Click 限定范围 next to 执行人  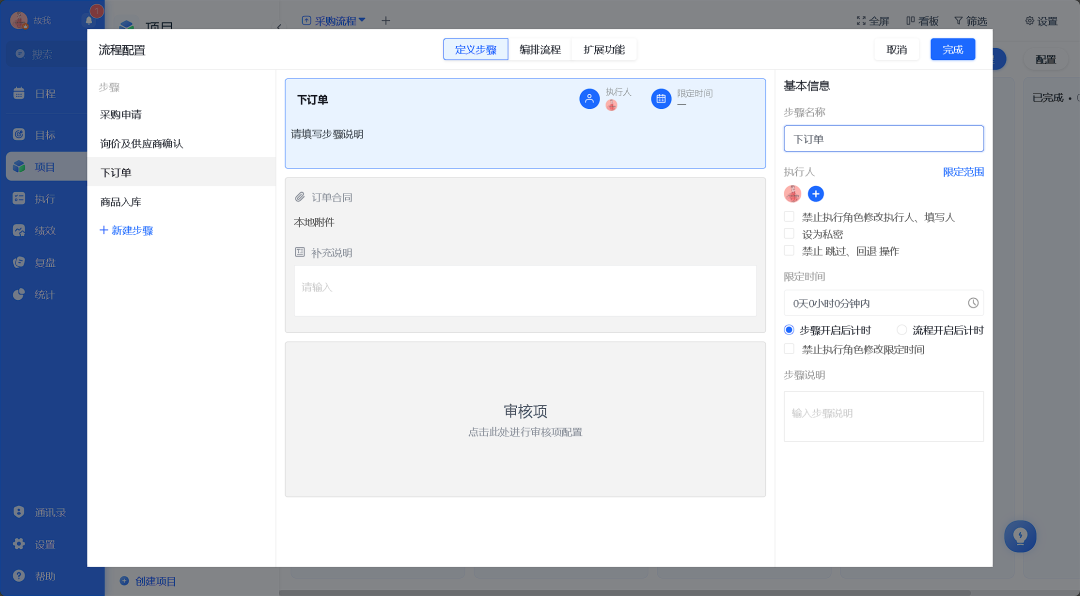(966, 171)
